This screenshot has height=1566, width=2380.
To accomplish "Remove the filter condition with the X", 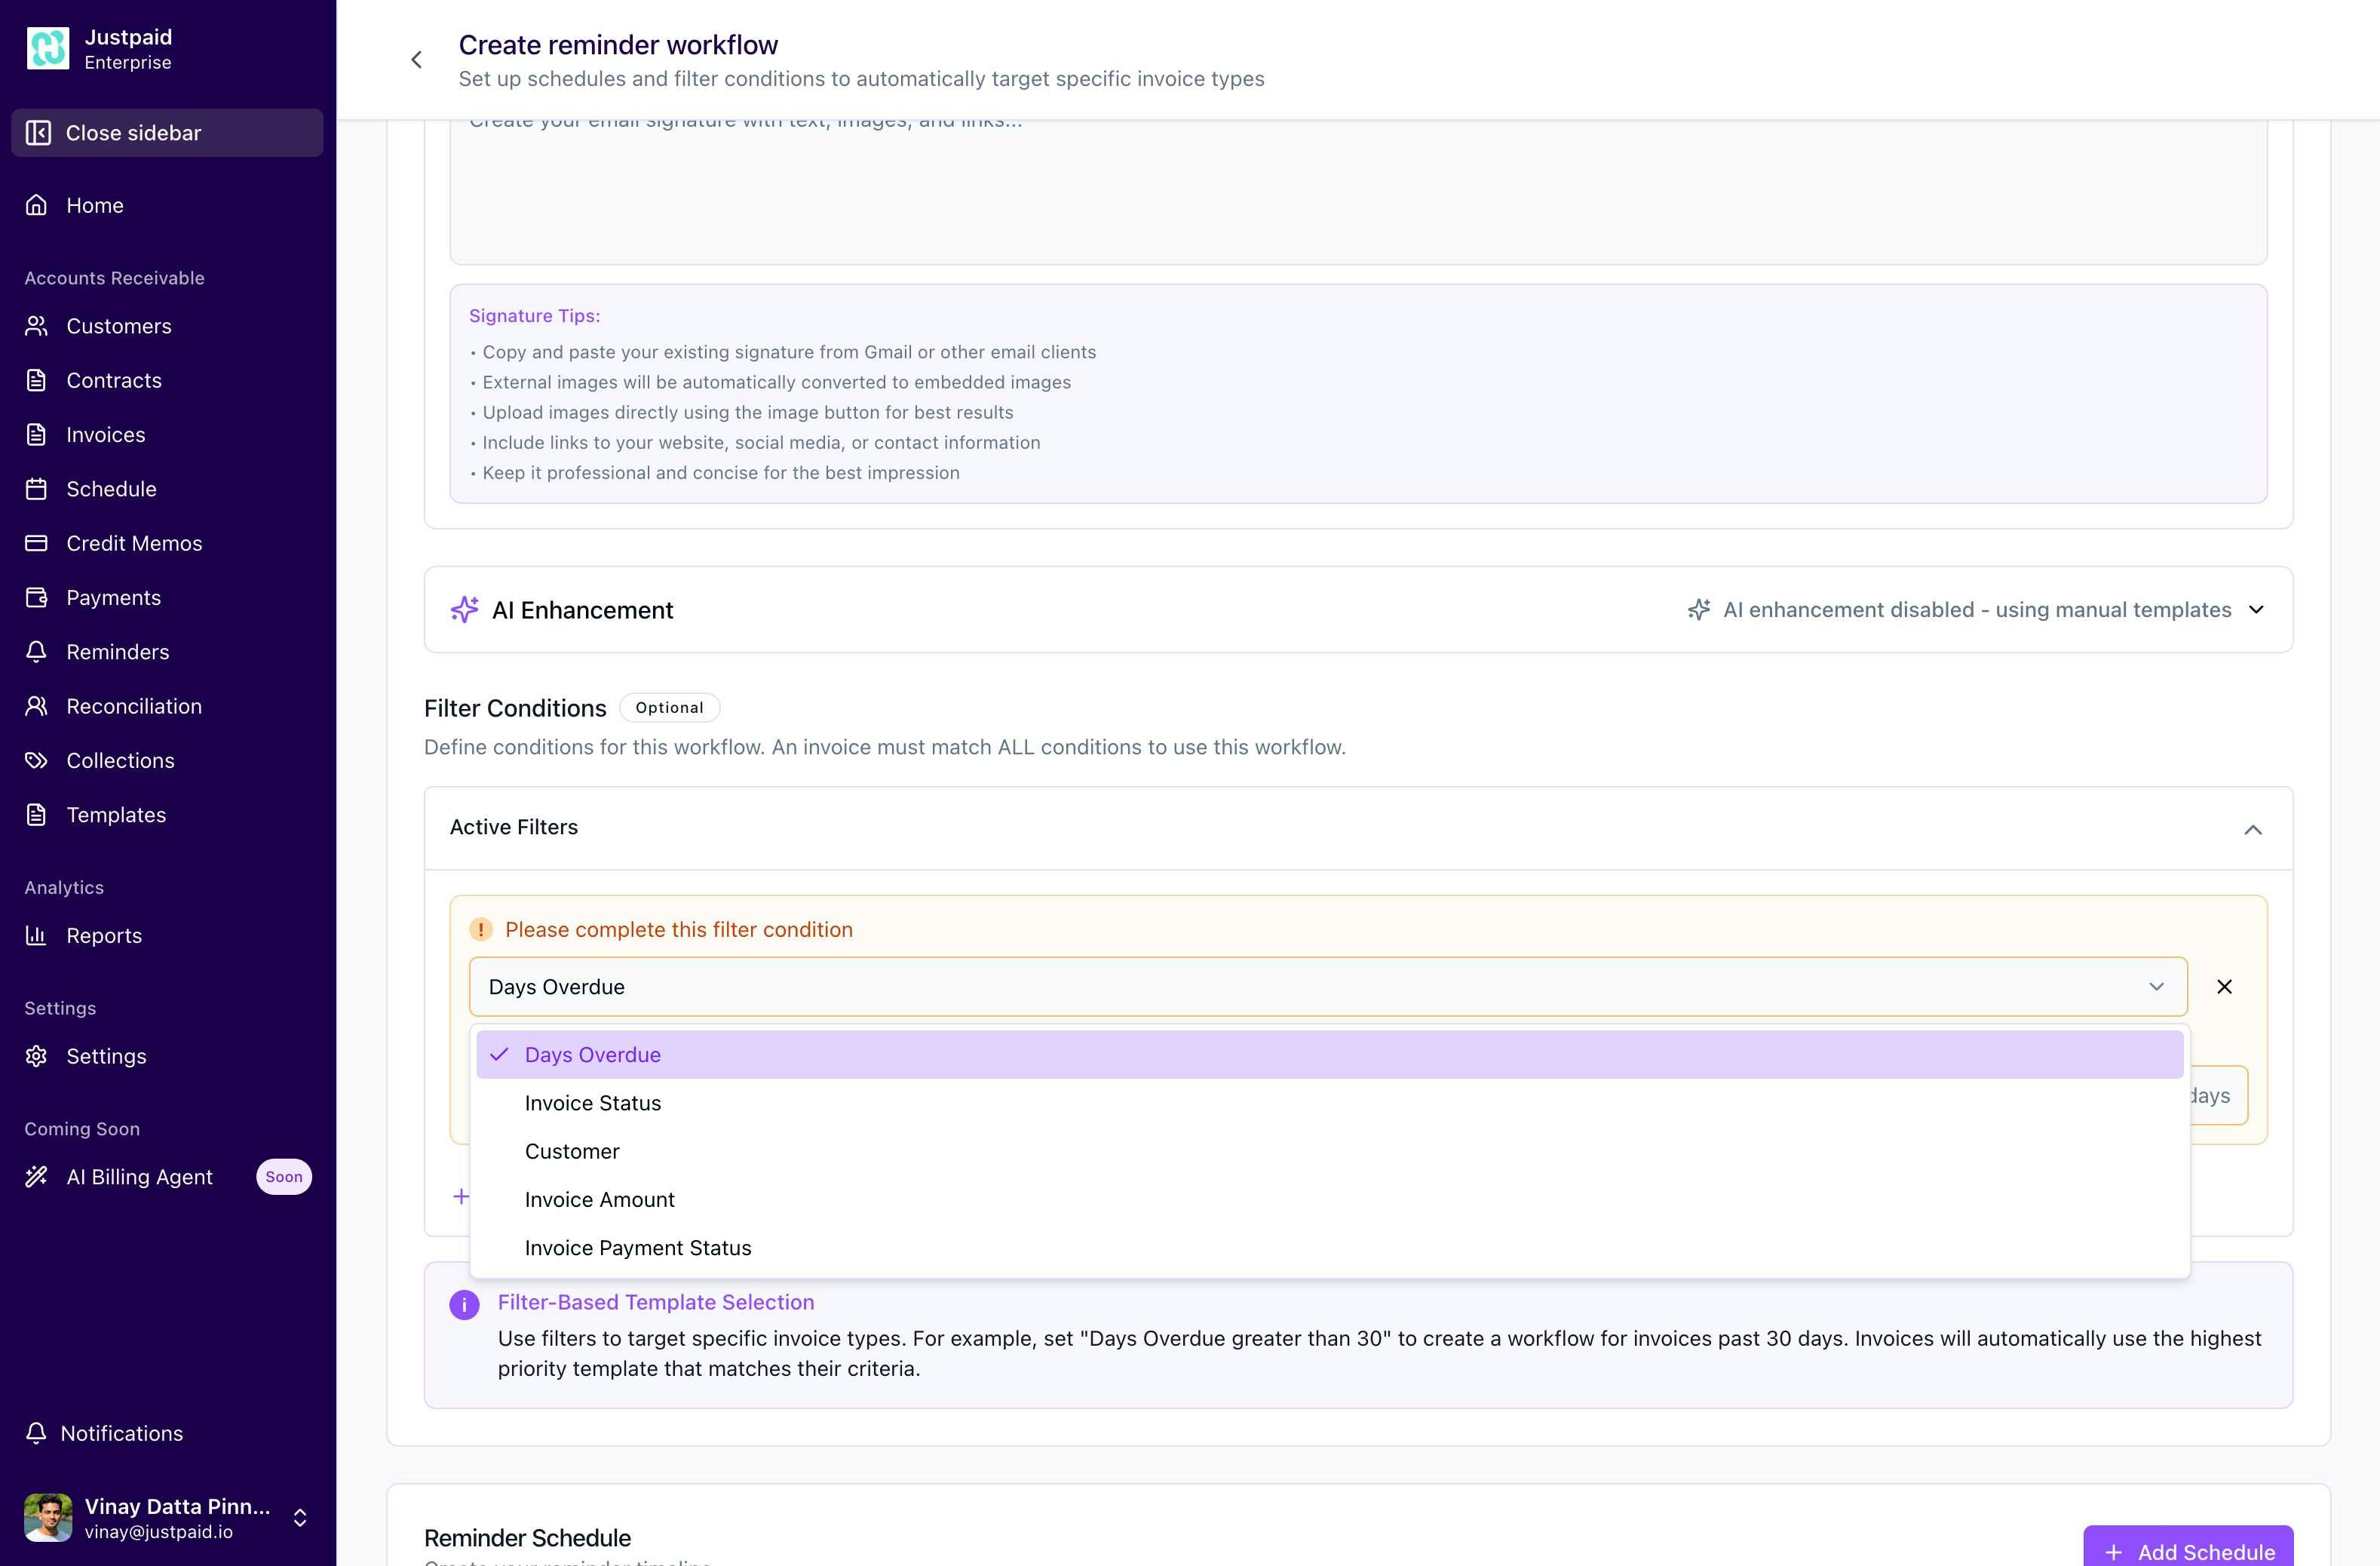I will tap(2225, 986).
